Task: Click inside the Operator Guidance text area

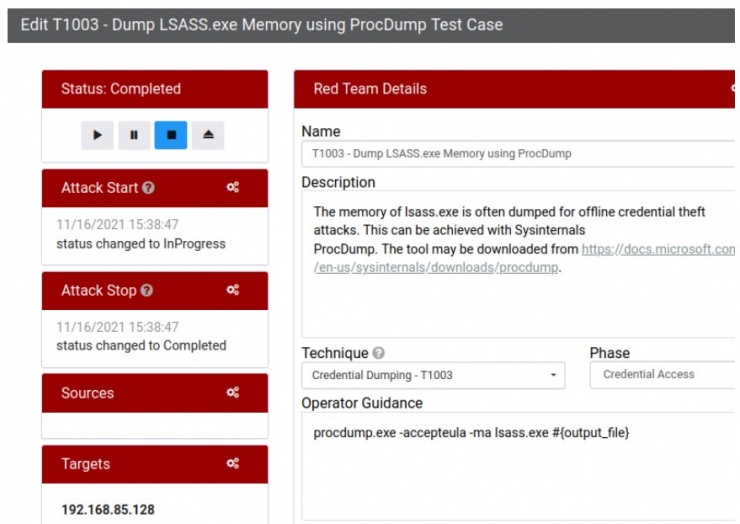Action: pos(518,466)
